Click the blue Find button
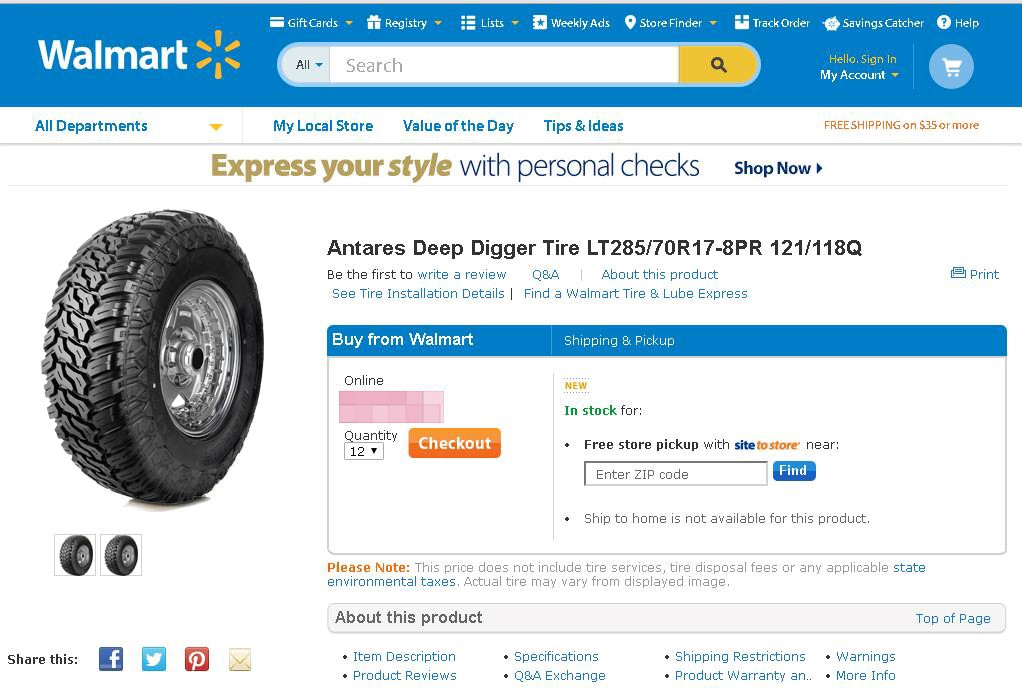This screenshot has width=1022, height=690. click(x=794, y=471)
